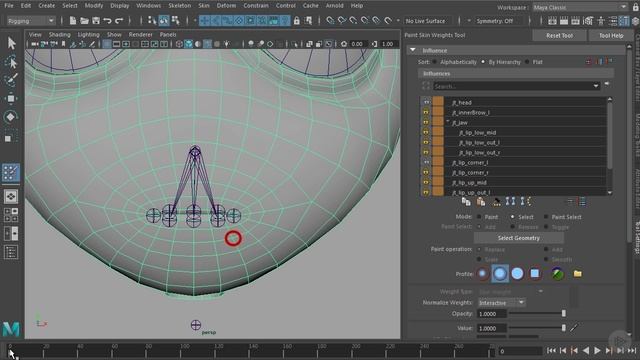The image size is (640, 360).
Task: Open the Skin menu
Action: pos(204,6)
